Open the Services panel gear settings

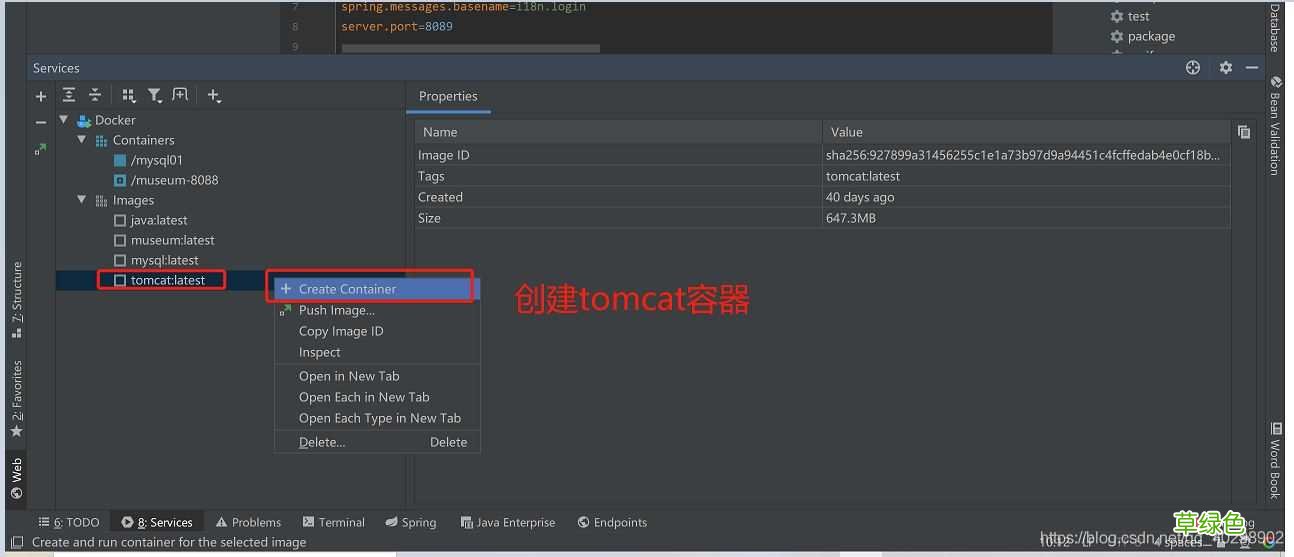1226,68
